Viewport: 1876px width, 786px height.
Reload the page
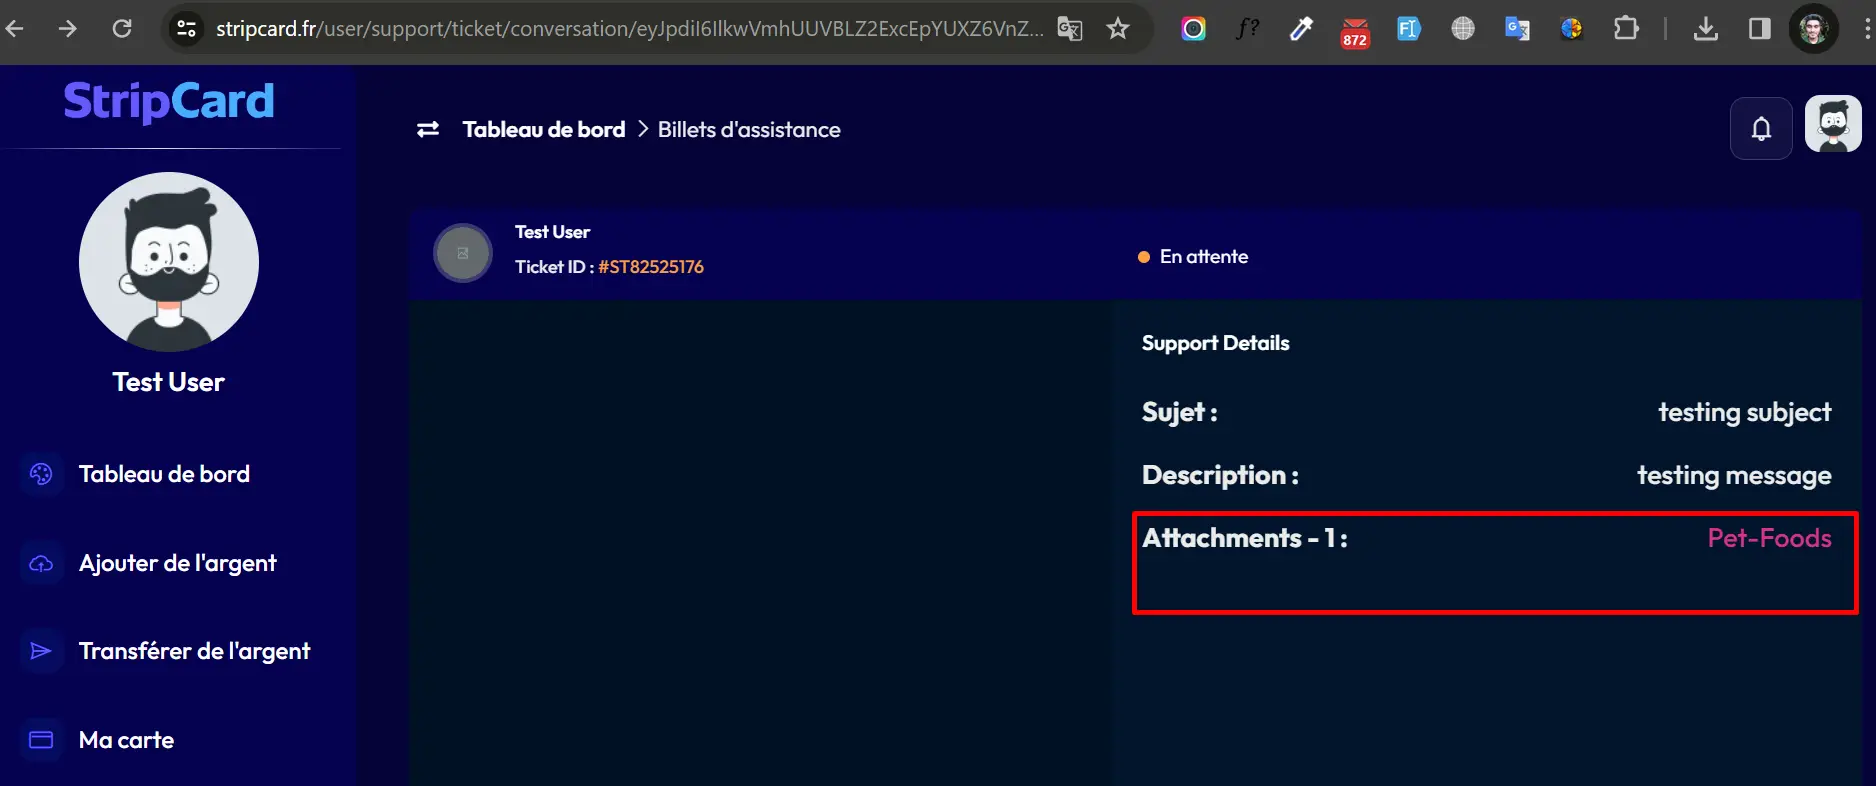coord(122,29)
